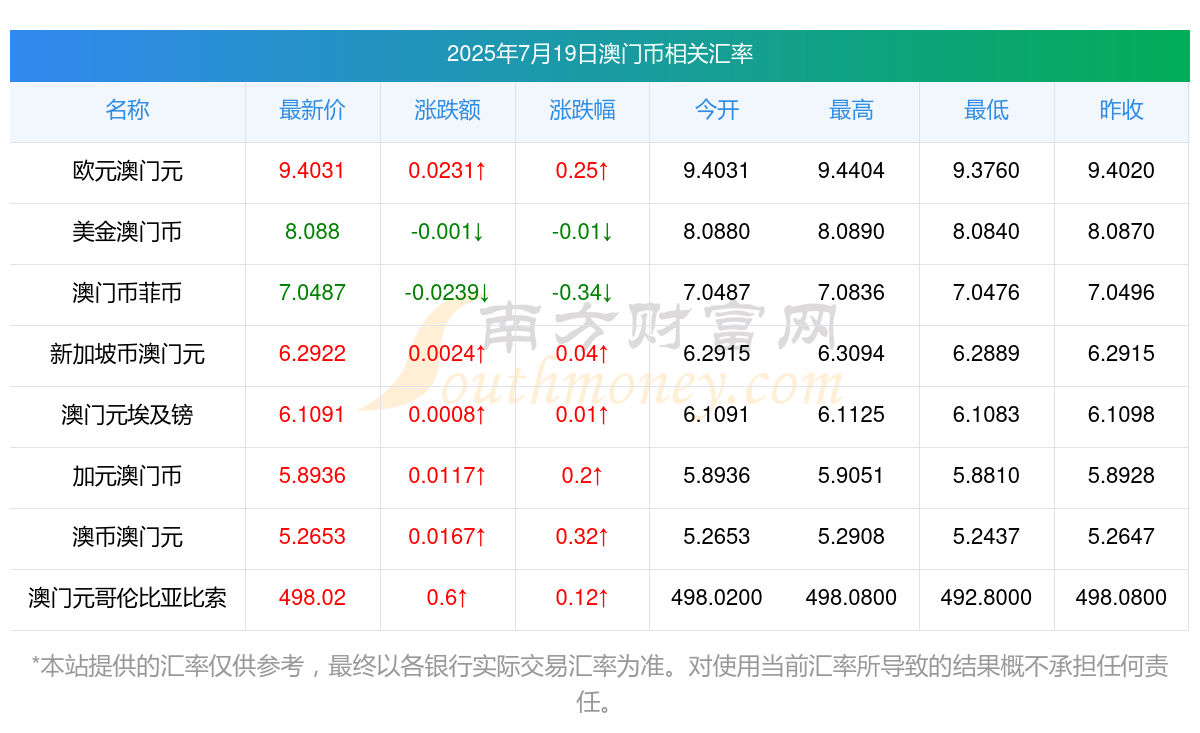Click high value 7.0836
This screenshot has width=1200, height=733.
click(x=852, y=293)
